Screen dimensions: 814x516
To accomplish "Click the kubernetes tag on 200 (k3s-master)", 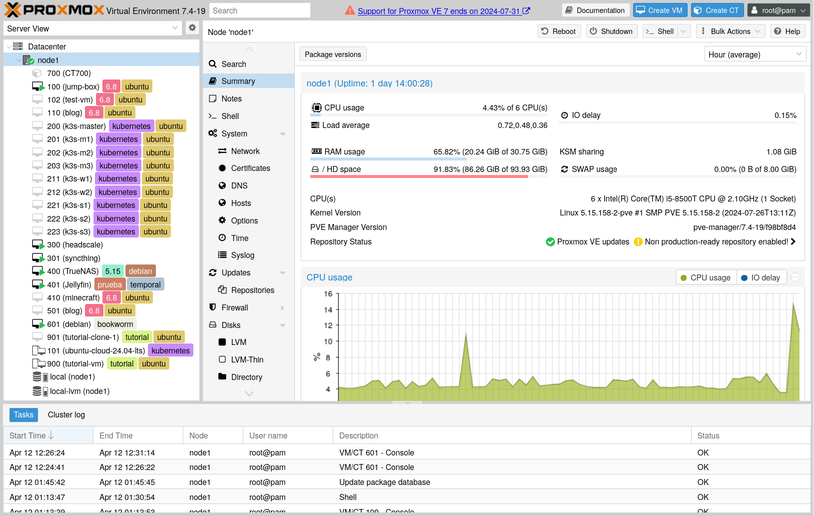I will (x=131, y=126).
